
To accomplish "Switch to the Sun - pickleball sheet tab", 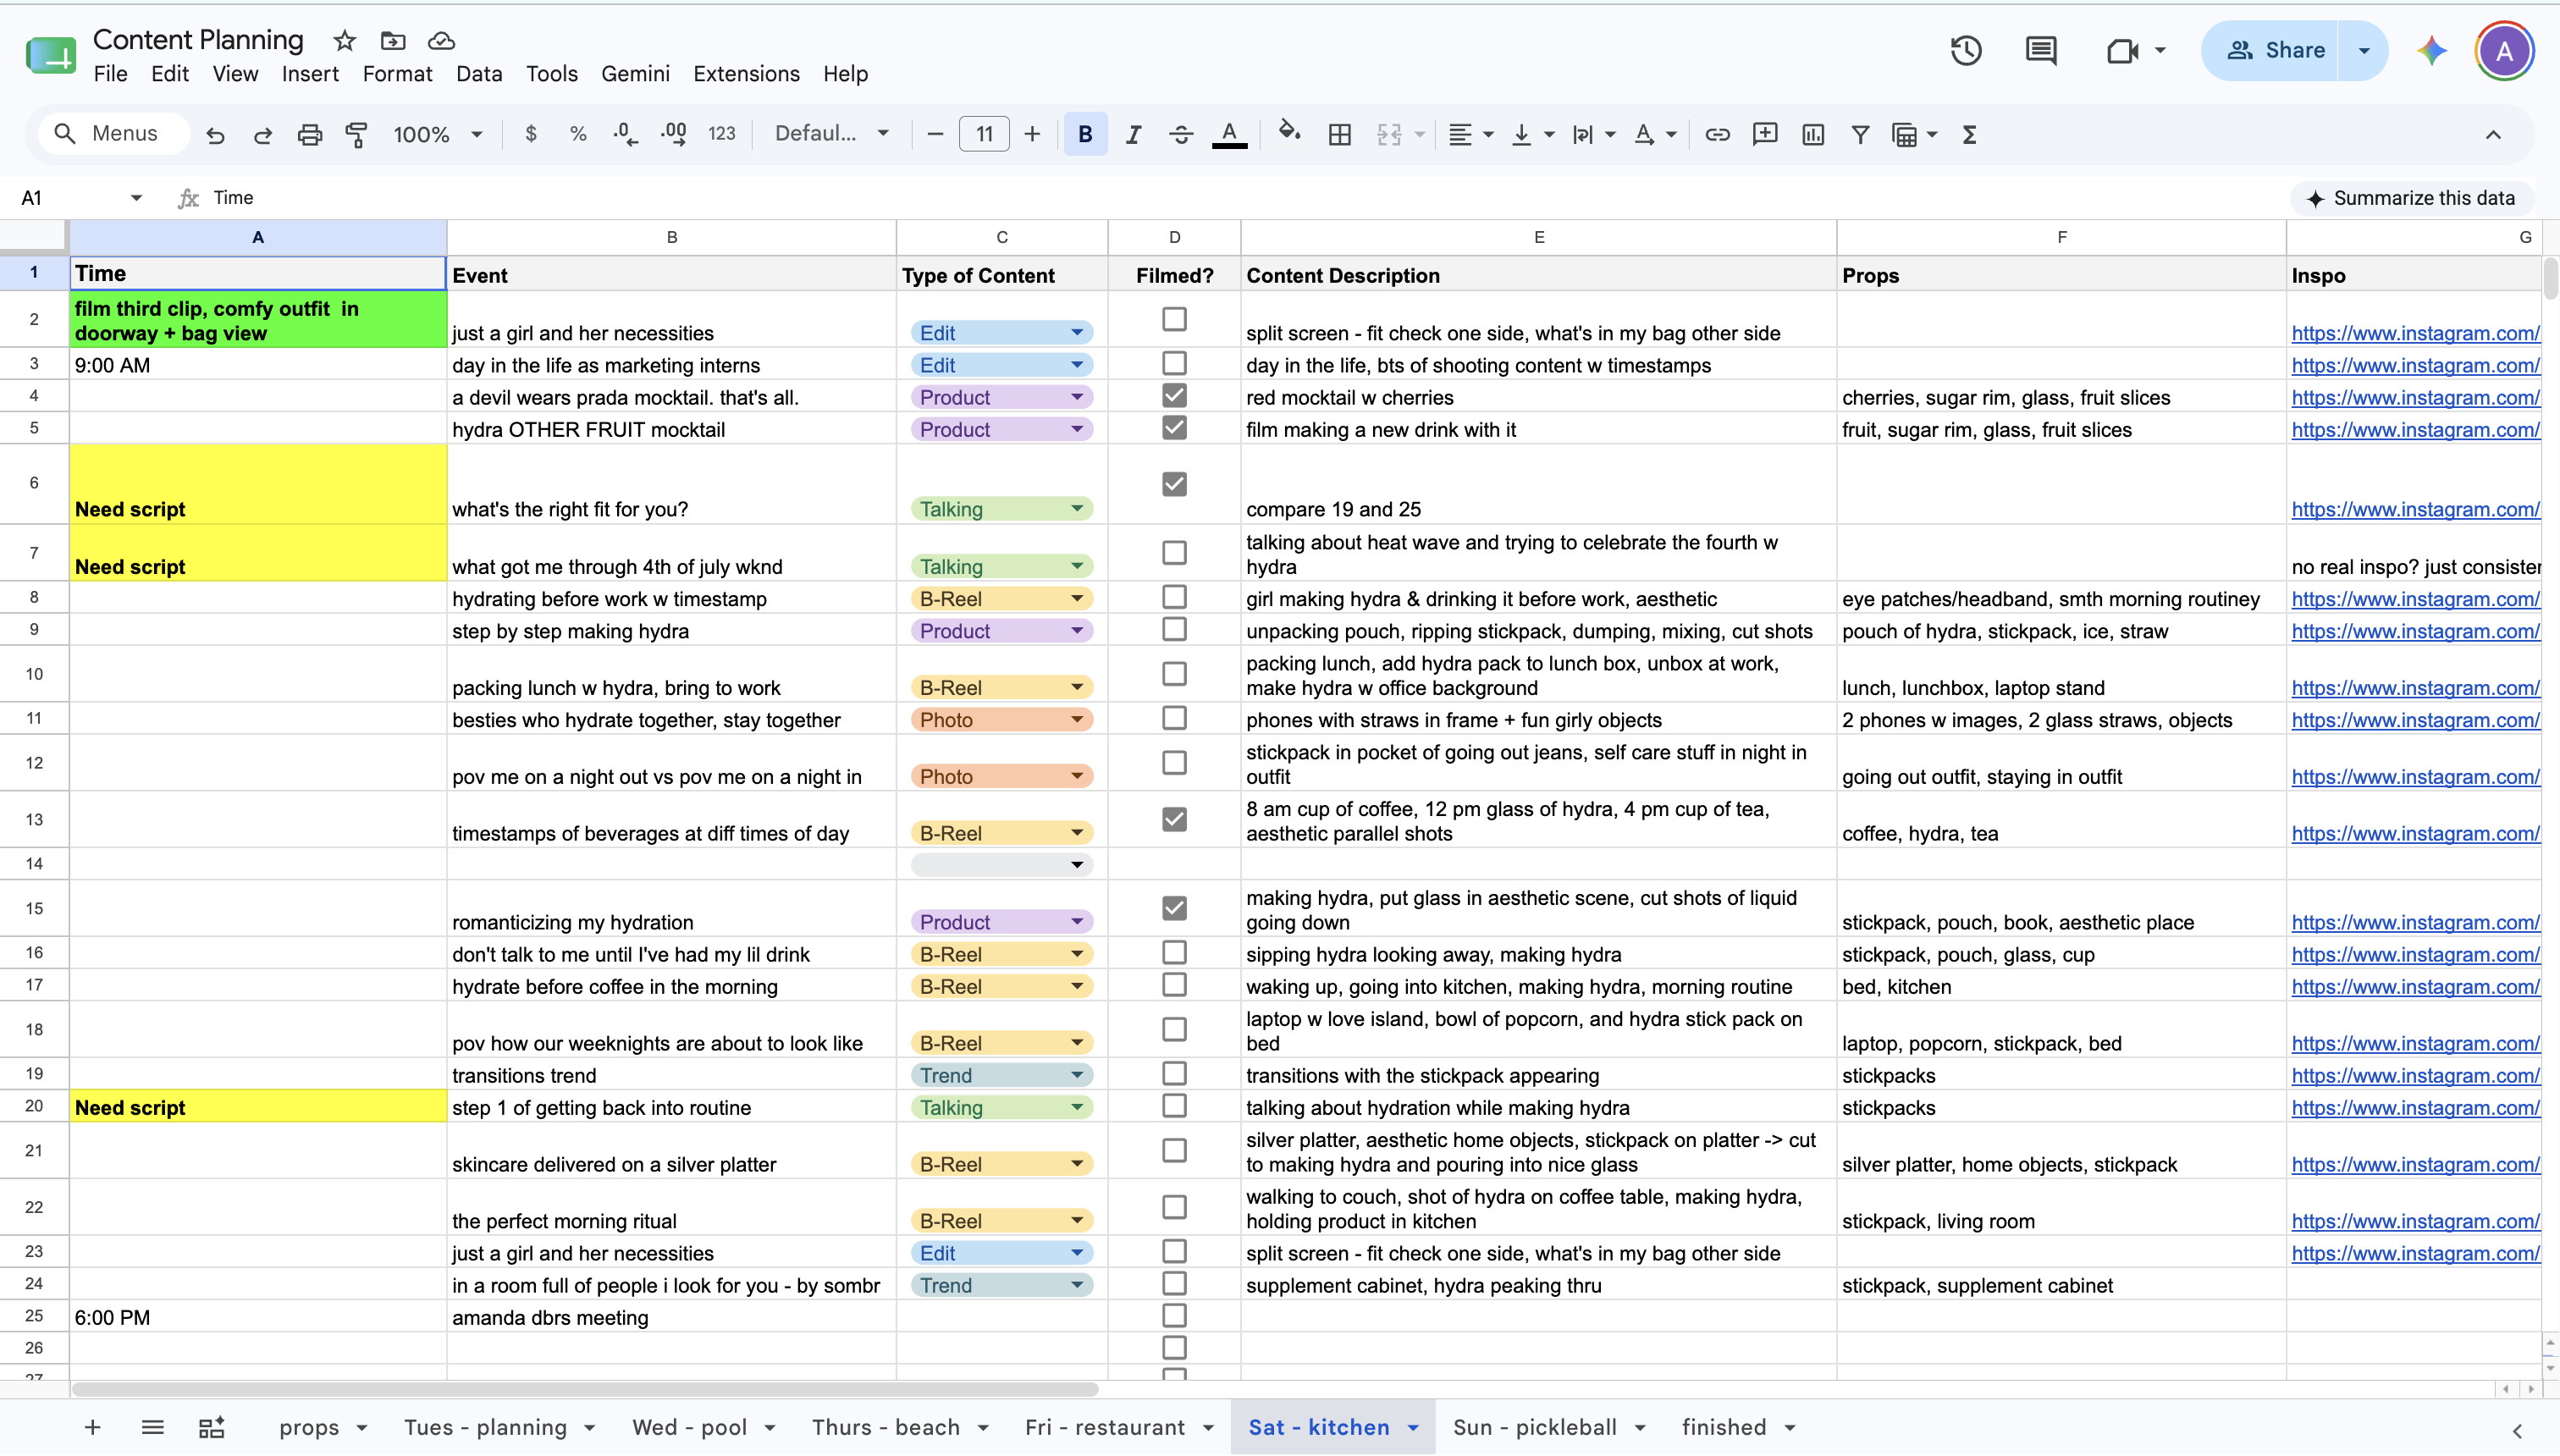I will (x=1534, y=1427).
